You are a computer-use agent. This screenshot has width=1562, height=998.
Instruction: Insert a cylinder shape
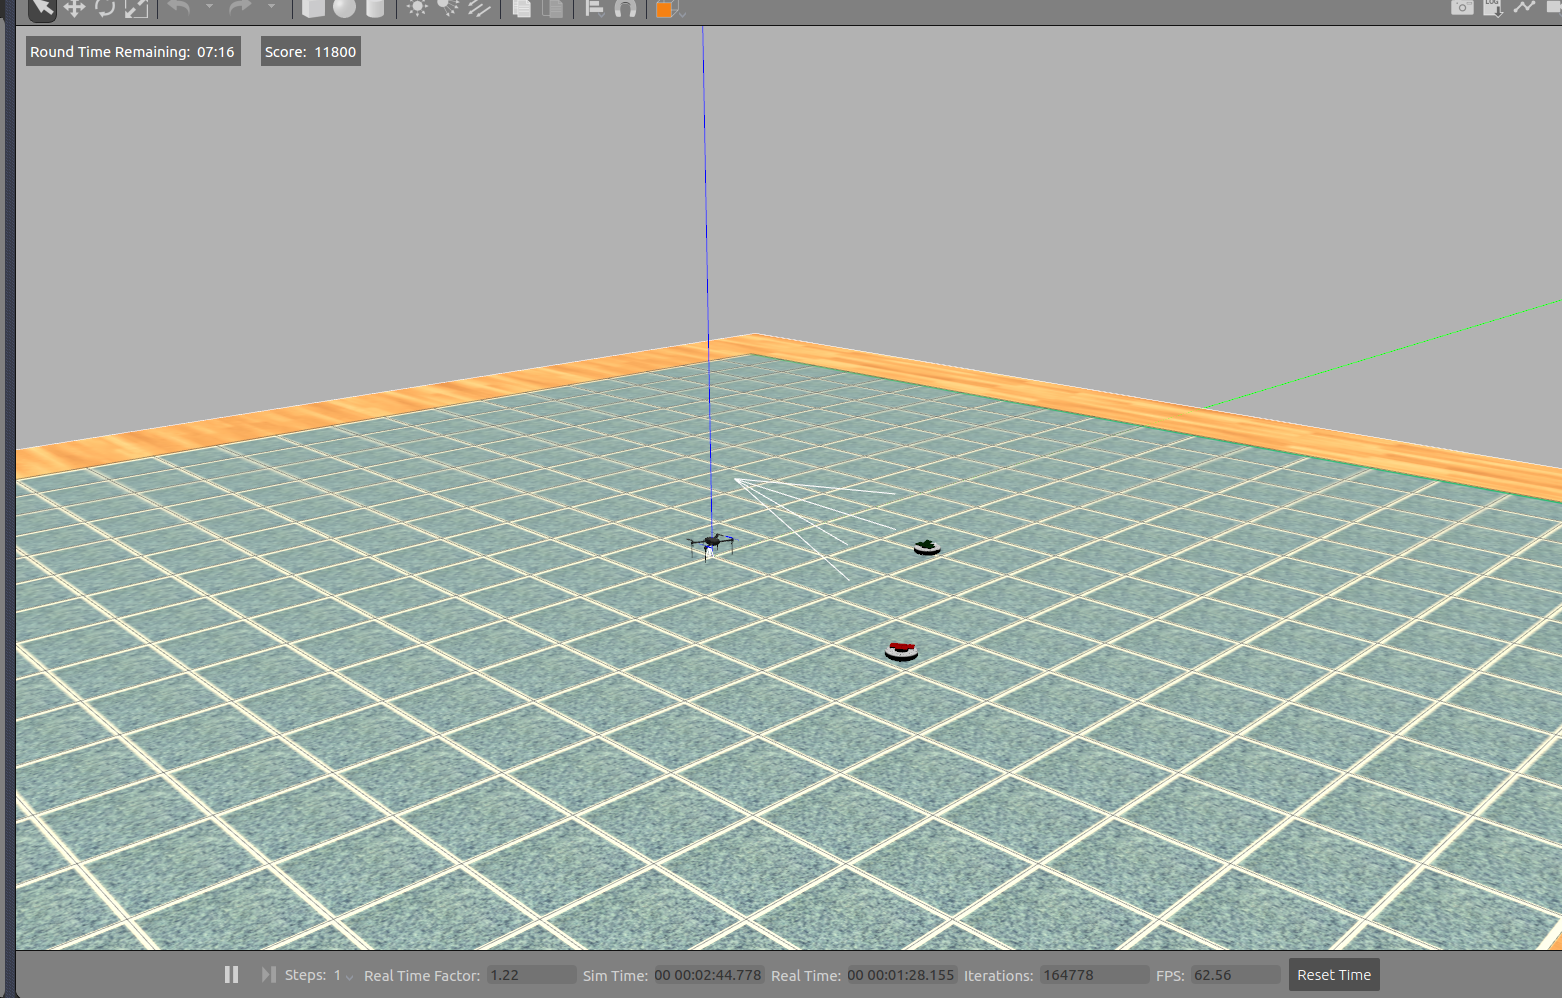pos(375,8)
